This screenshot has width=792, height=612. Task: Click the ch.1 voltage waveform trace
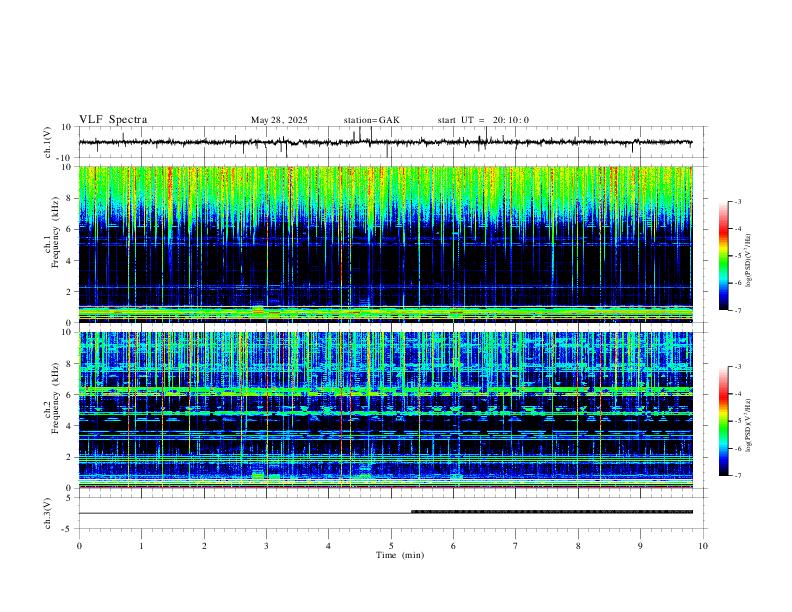[x=385, y=142]
